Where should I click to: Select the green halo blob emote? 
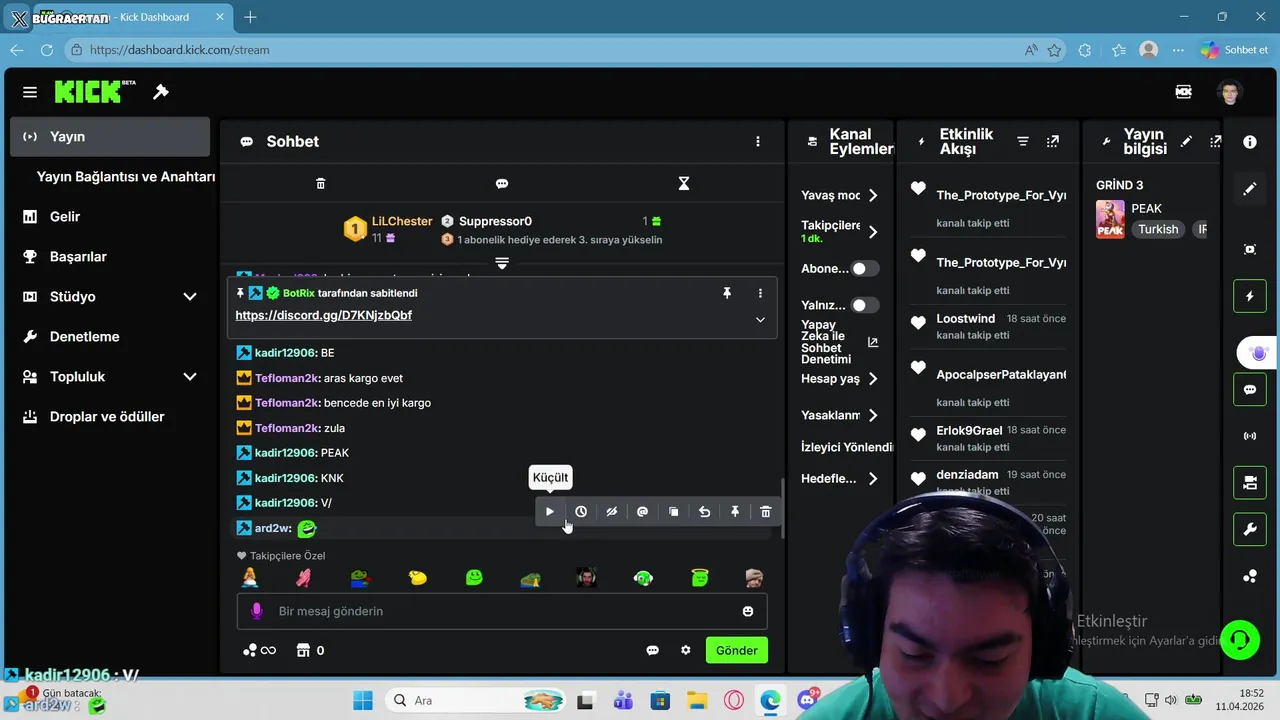(700, 578)
